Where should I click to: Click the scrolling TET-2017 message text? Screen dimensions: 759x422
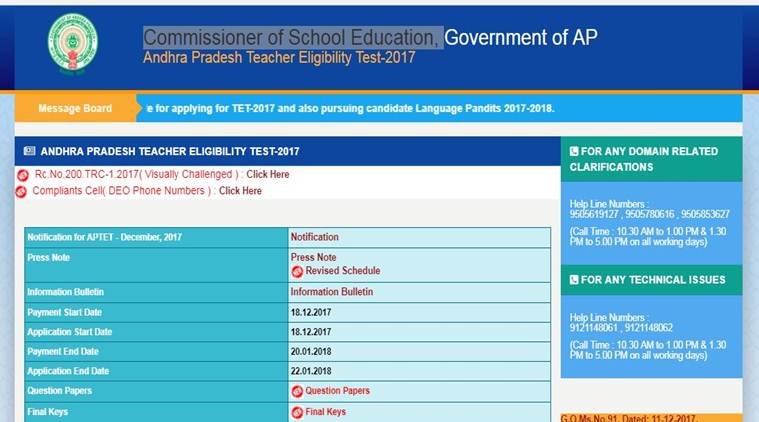click(x=350, y=108)
